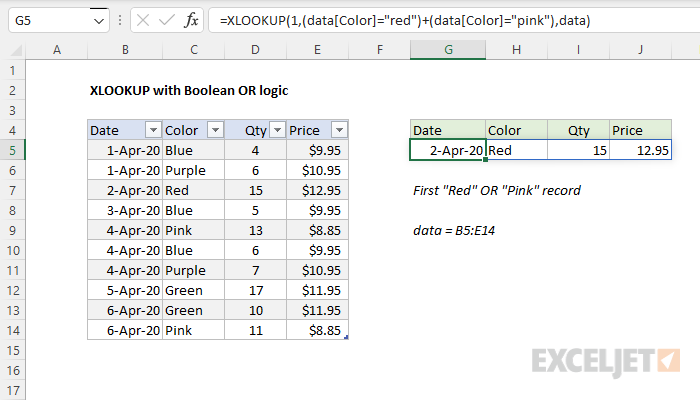The image size is (700, 400).
Task: Click result cell H5 showing Red
Action: (x=516, y=150)
